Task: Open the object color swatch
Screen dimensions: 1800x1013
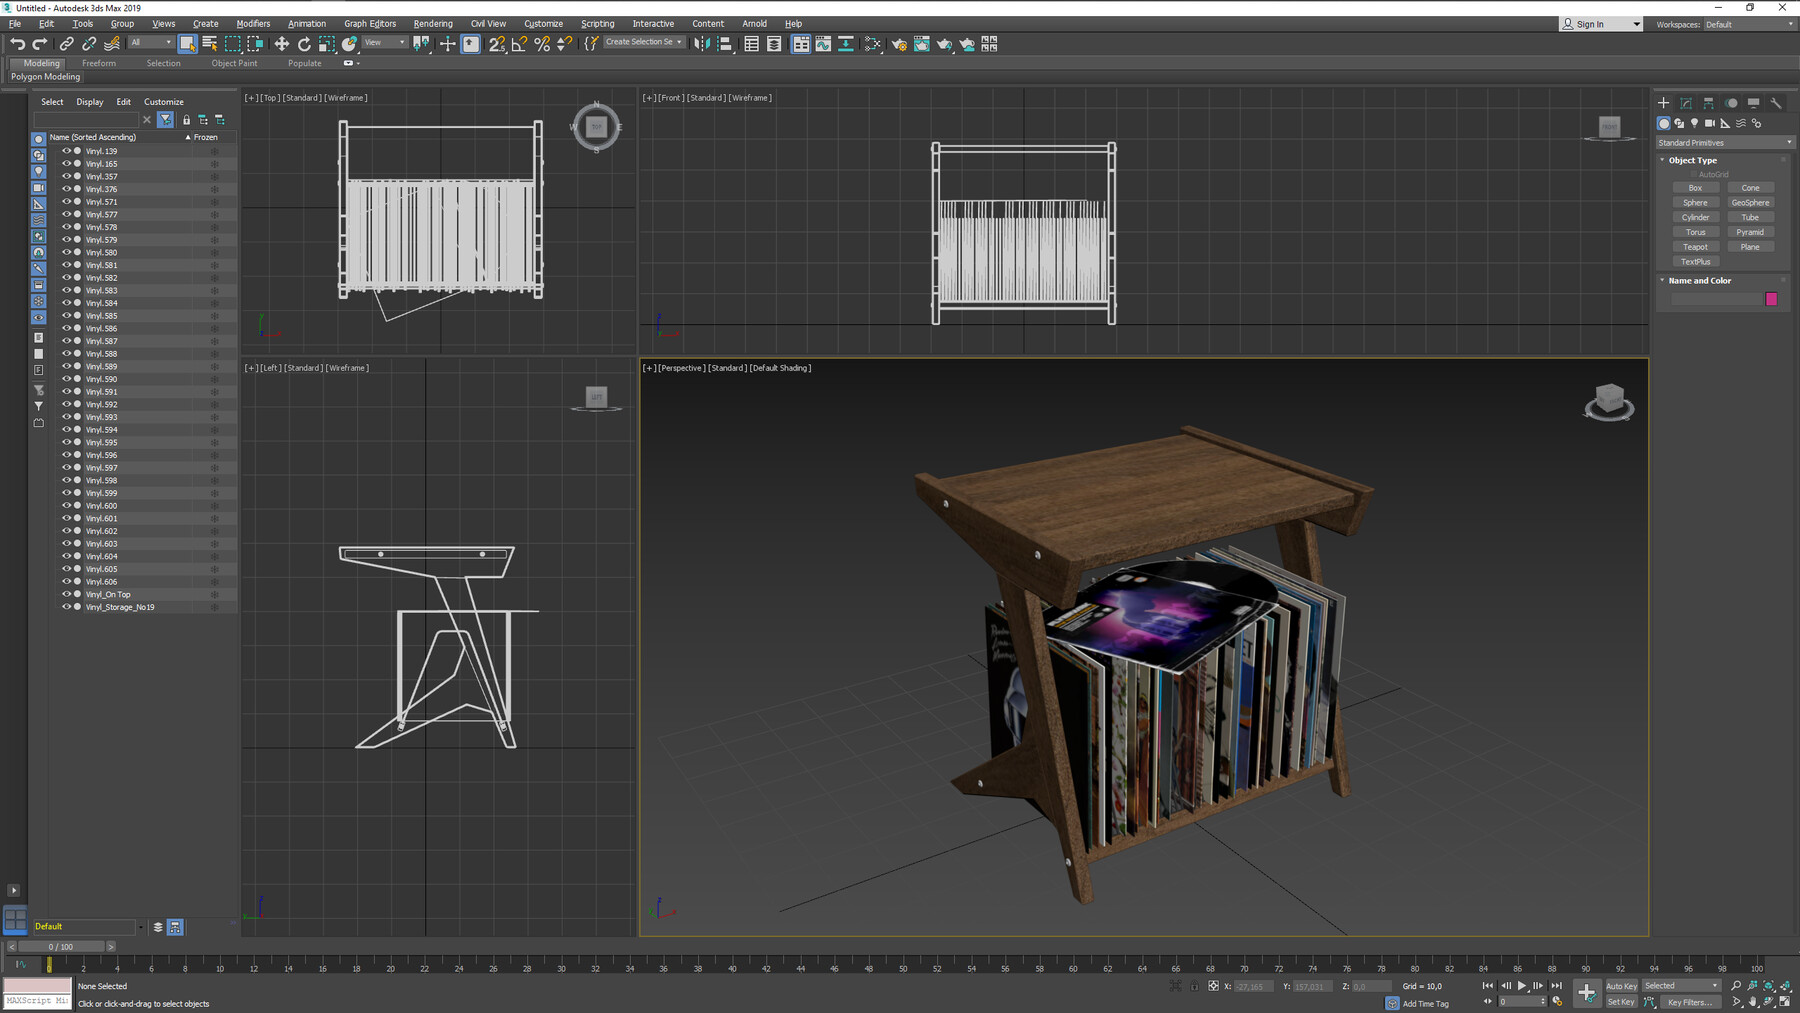Action: pos(1772,299)
